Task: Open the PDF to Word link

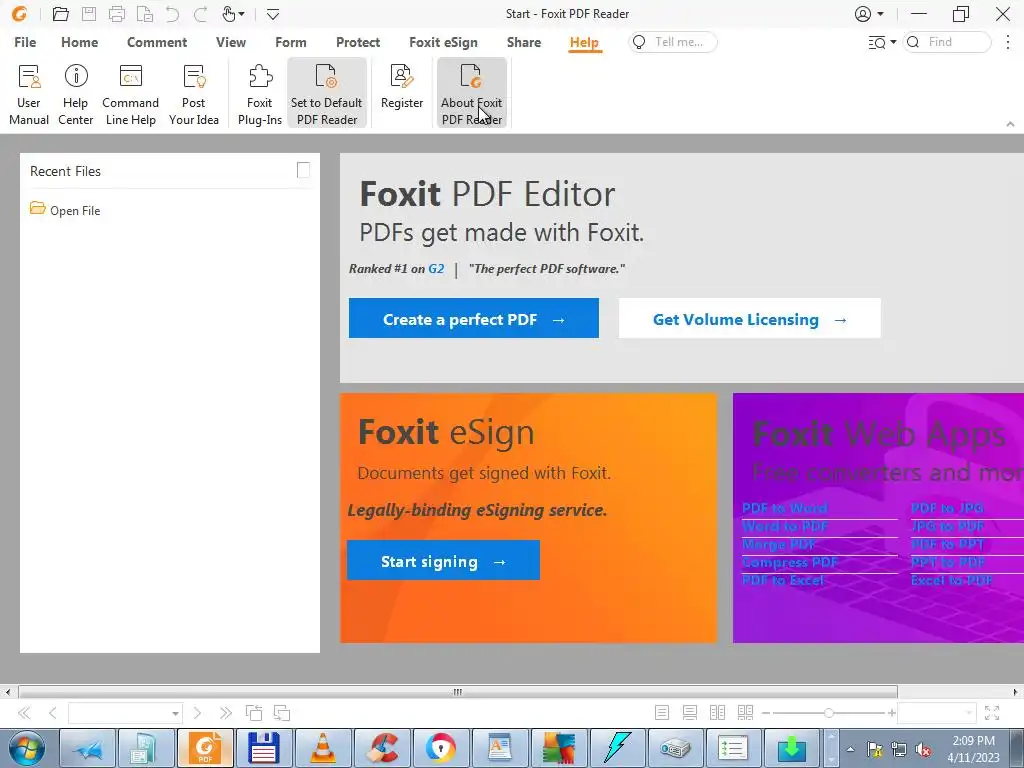Action: tap(784, 507)
